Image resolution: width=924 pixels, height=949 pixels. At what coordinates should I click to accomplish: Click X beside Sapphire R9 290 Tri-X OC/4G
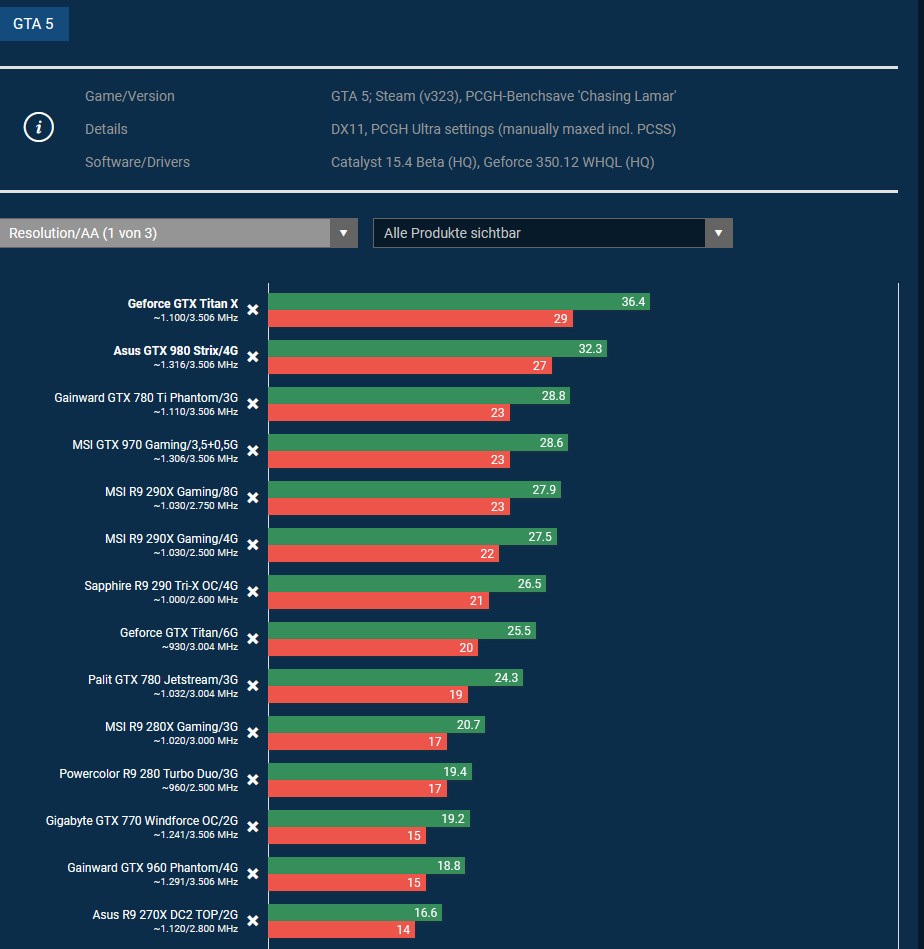pyautogui.click(x=253, y=592)
